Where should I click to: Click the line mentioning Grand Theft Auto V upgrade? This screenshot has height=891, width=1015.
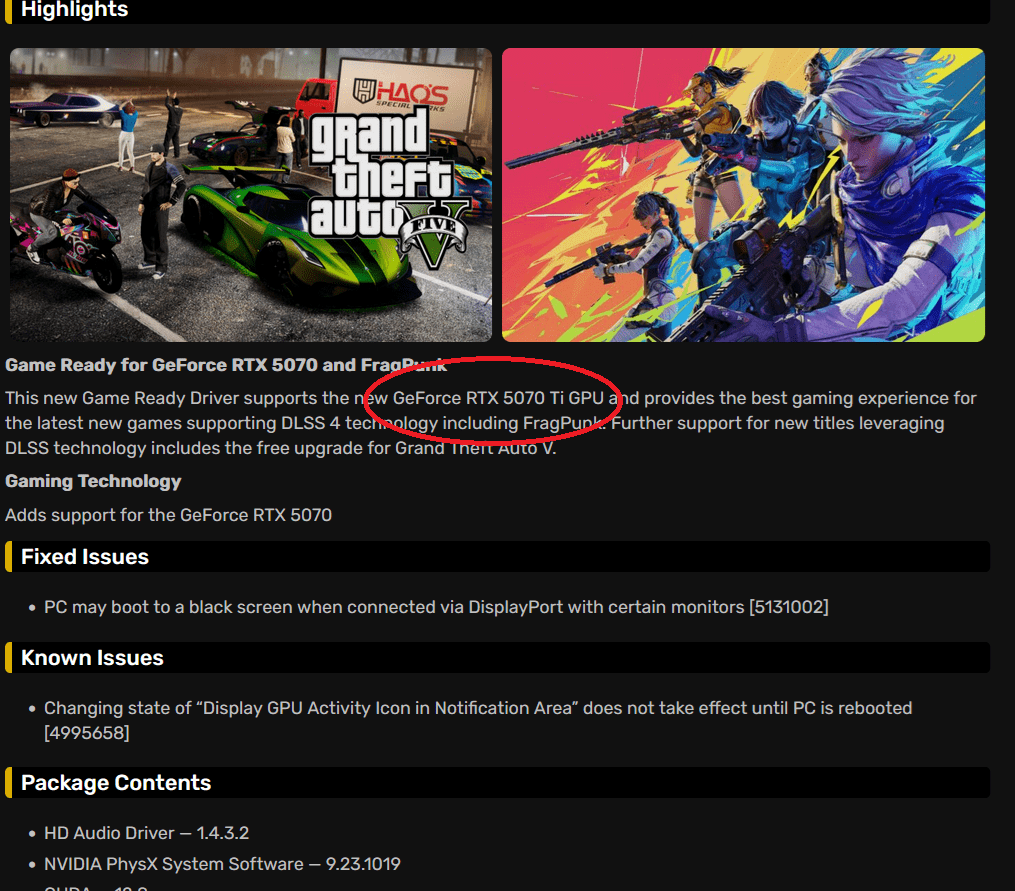click(280, 448)
